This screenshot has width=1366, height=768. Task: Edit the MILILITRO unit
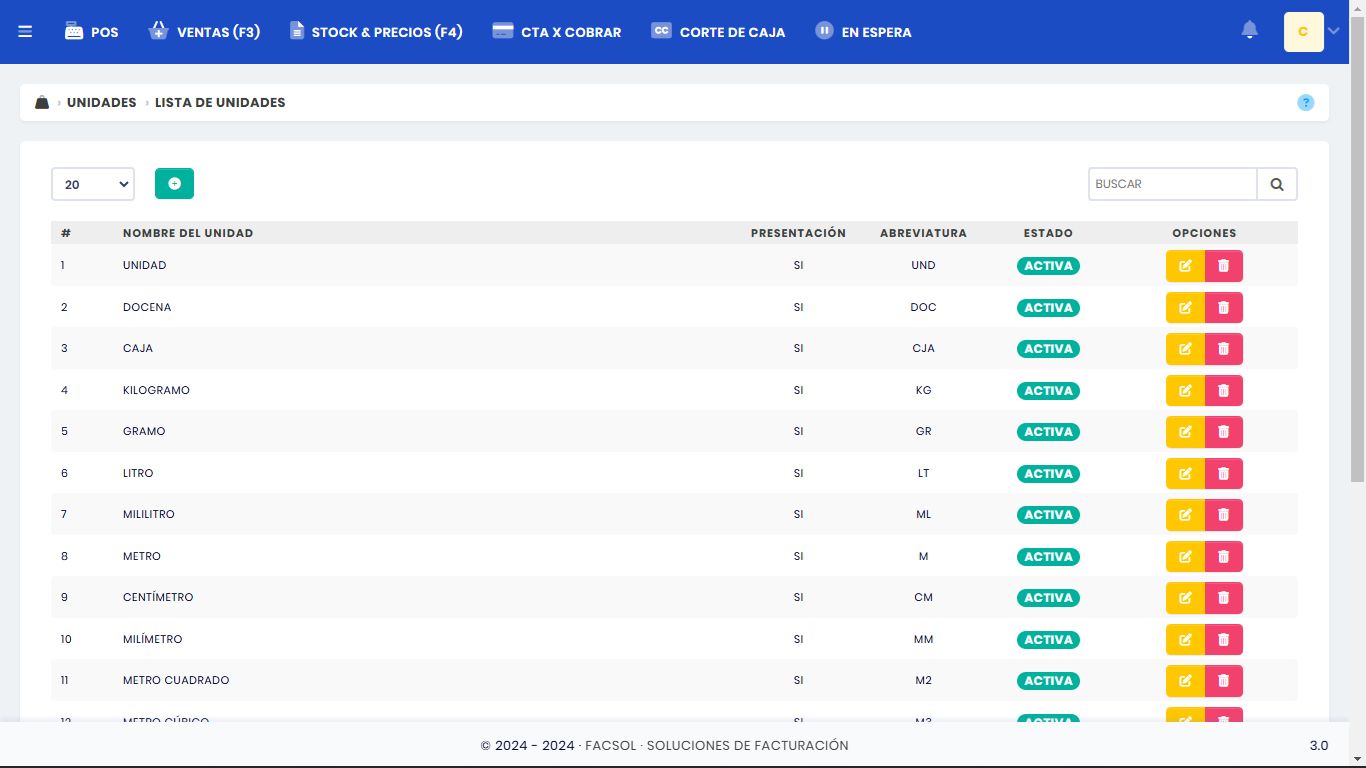(1185, 515)
